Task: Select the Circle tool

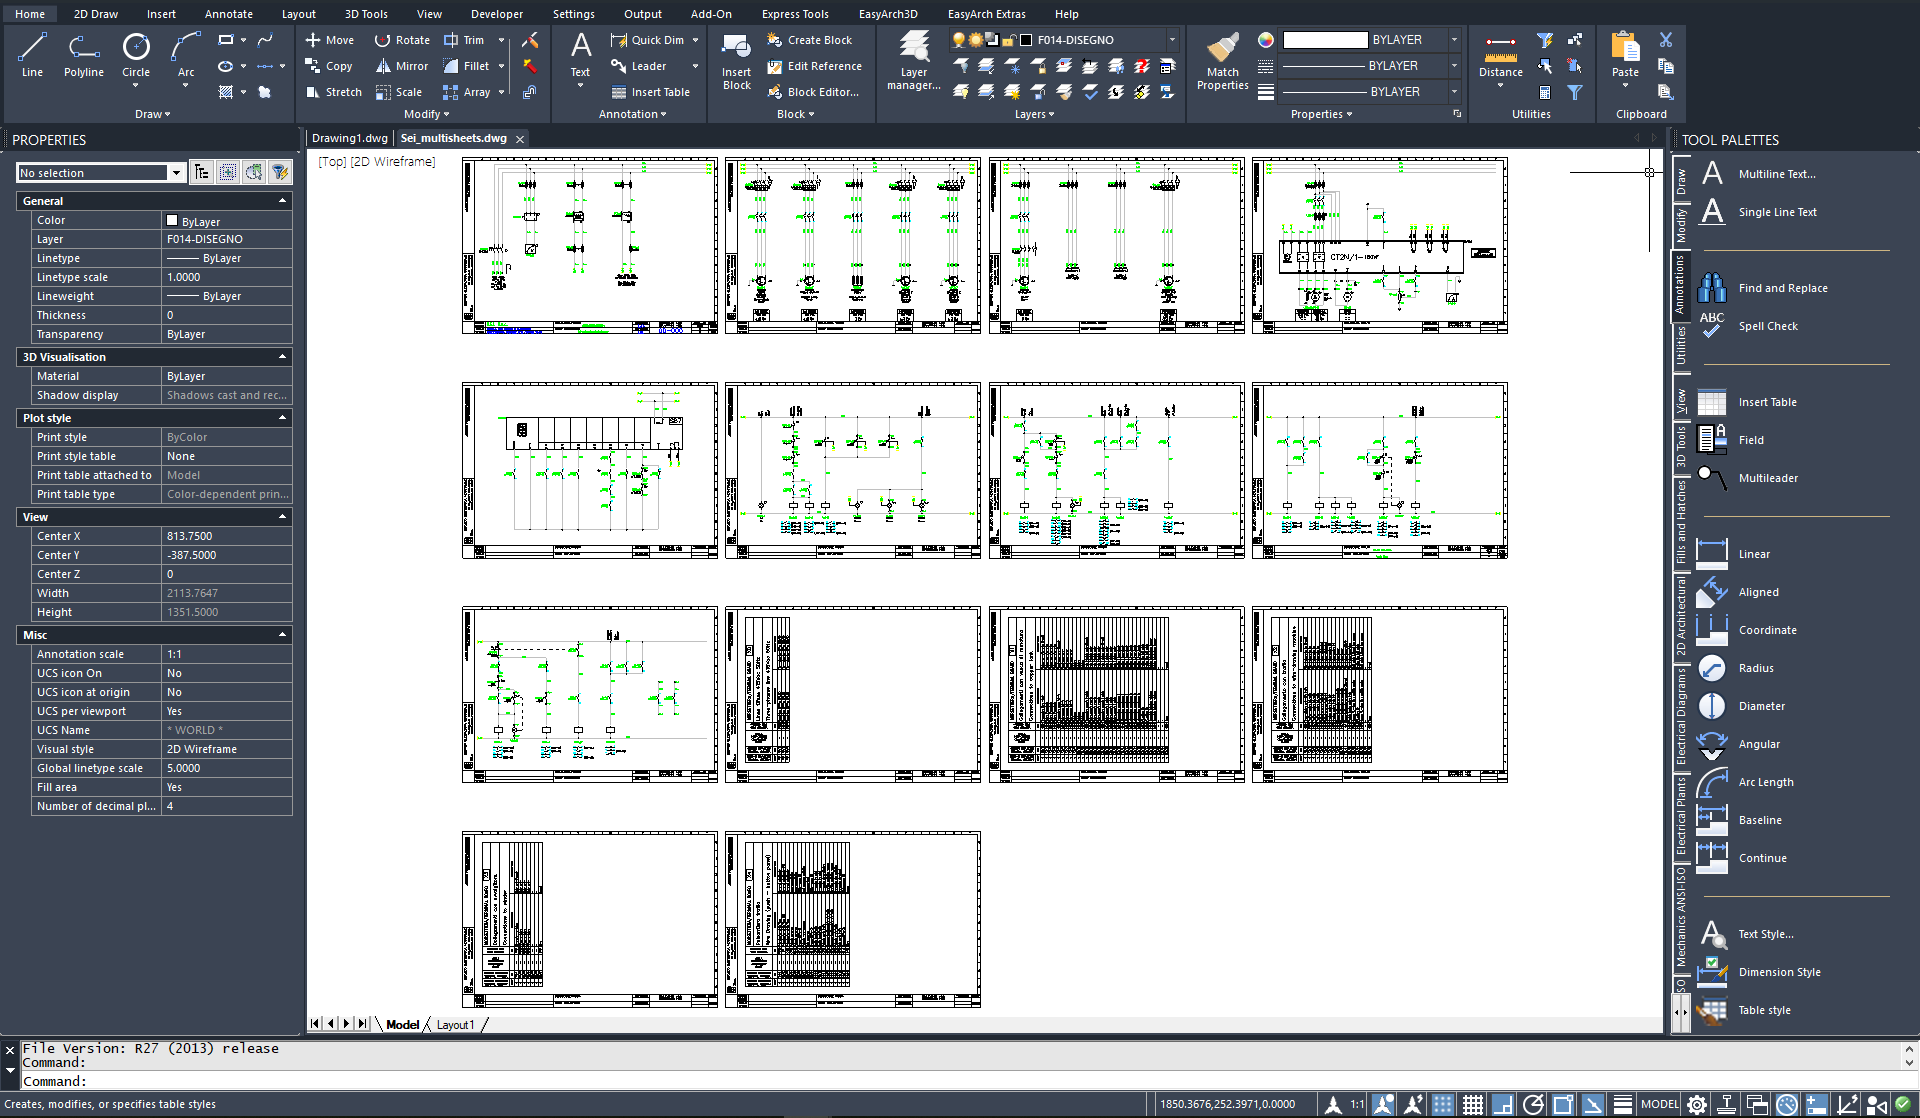Action: pyautogui.click(x=136, y=54)
